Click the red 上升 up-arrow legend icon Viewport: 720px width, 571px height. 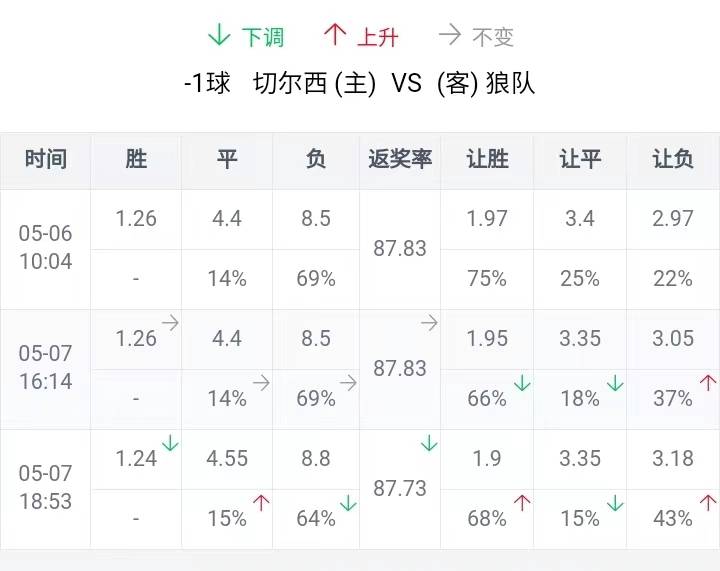[335, 35]
